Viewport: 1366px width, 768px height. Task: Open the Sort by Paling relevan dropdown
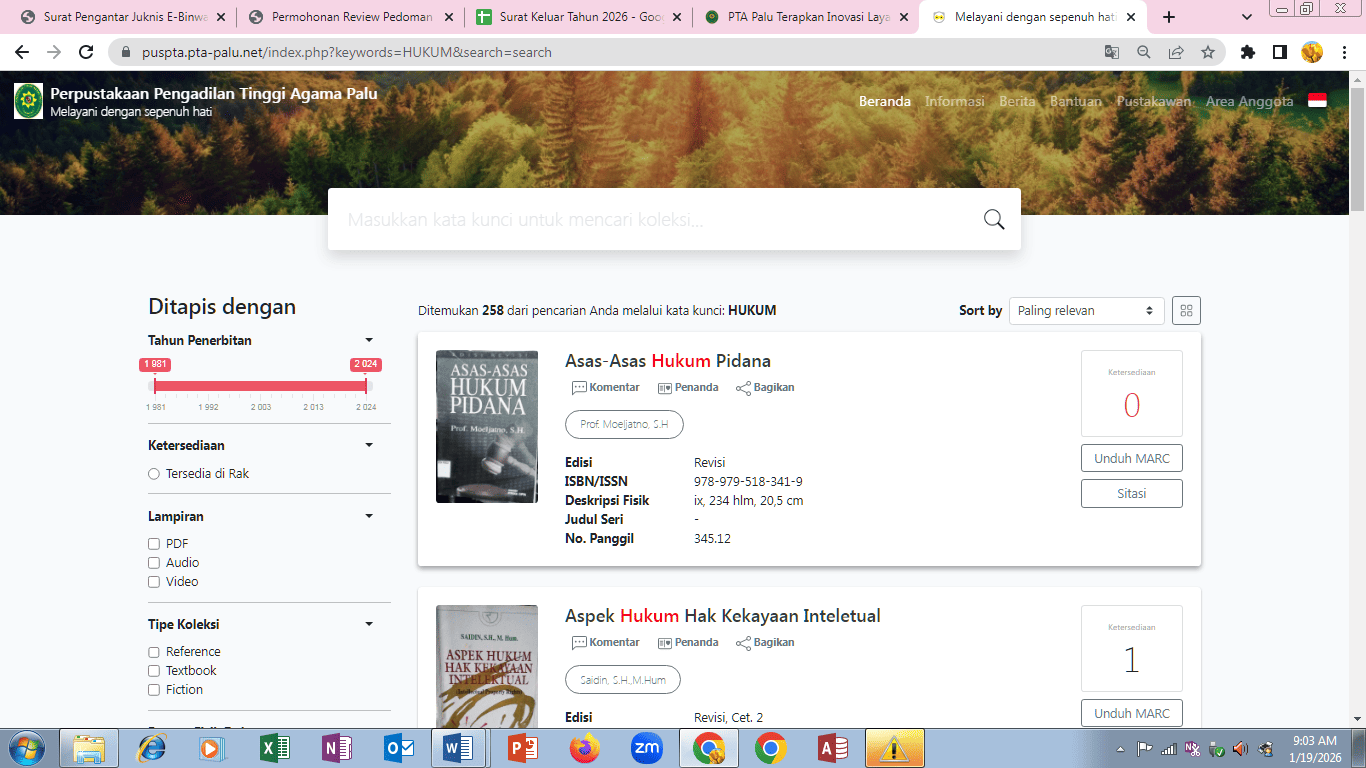pos(1086,311)
